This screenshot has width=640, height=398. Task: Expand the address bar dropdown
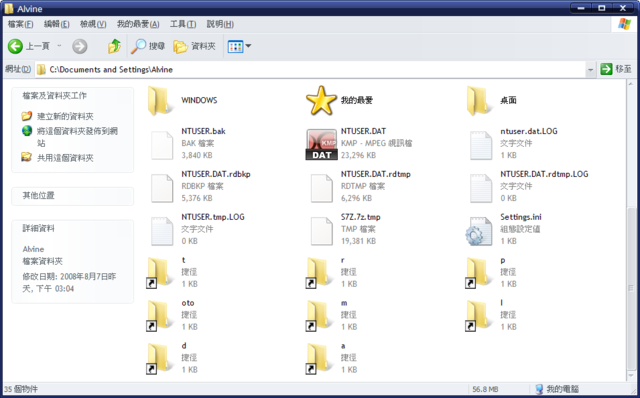pyautogui.click(x=590, y=70)
